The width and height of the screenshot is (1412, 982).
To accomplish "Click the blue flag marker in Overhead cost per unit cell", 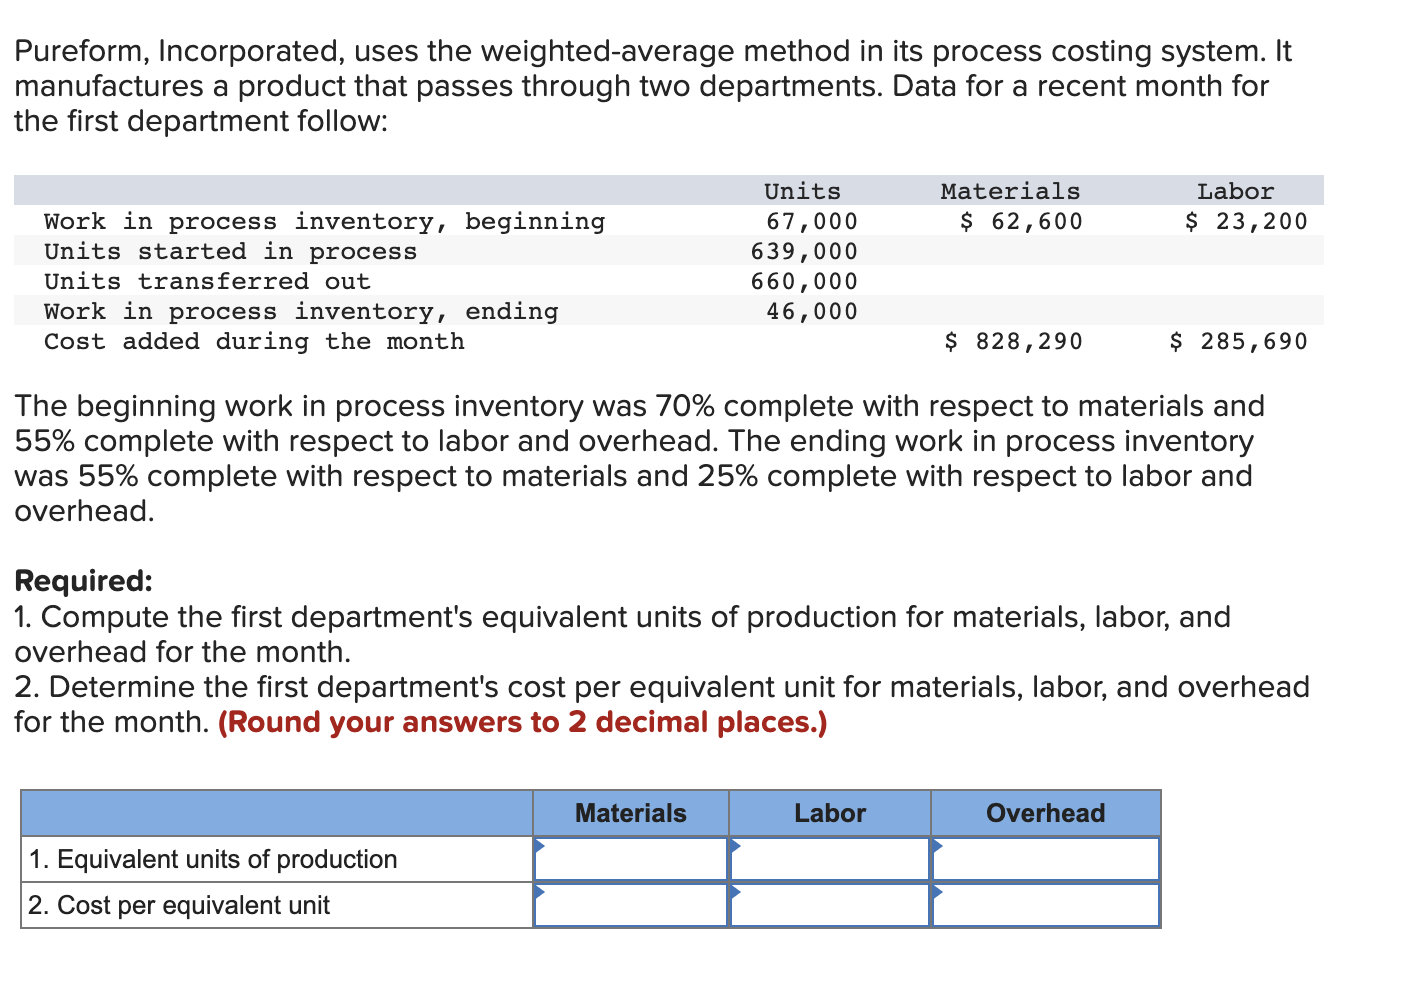I will point(938,892).
